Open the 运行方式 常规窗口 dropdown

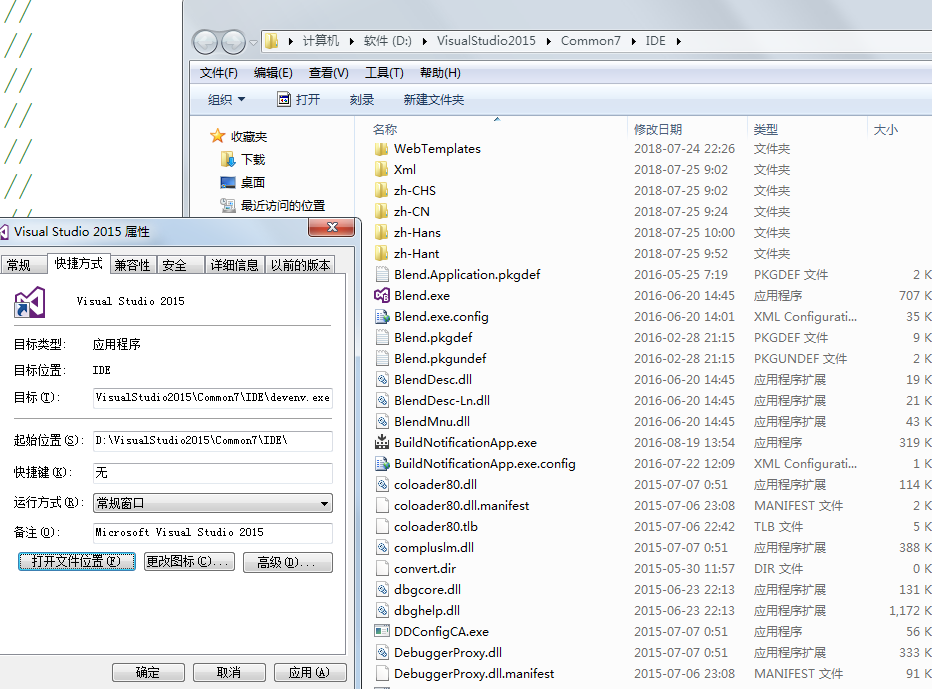point(213,504)
